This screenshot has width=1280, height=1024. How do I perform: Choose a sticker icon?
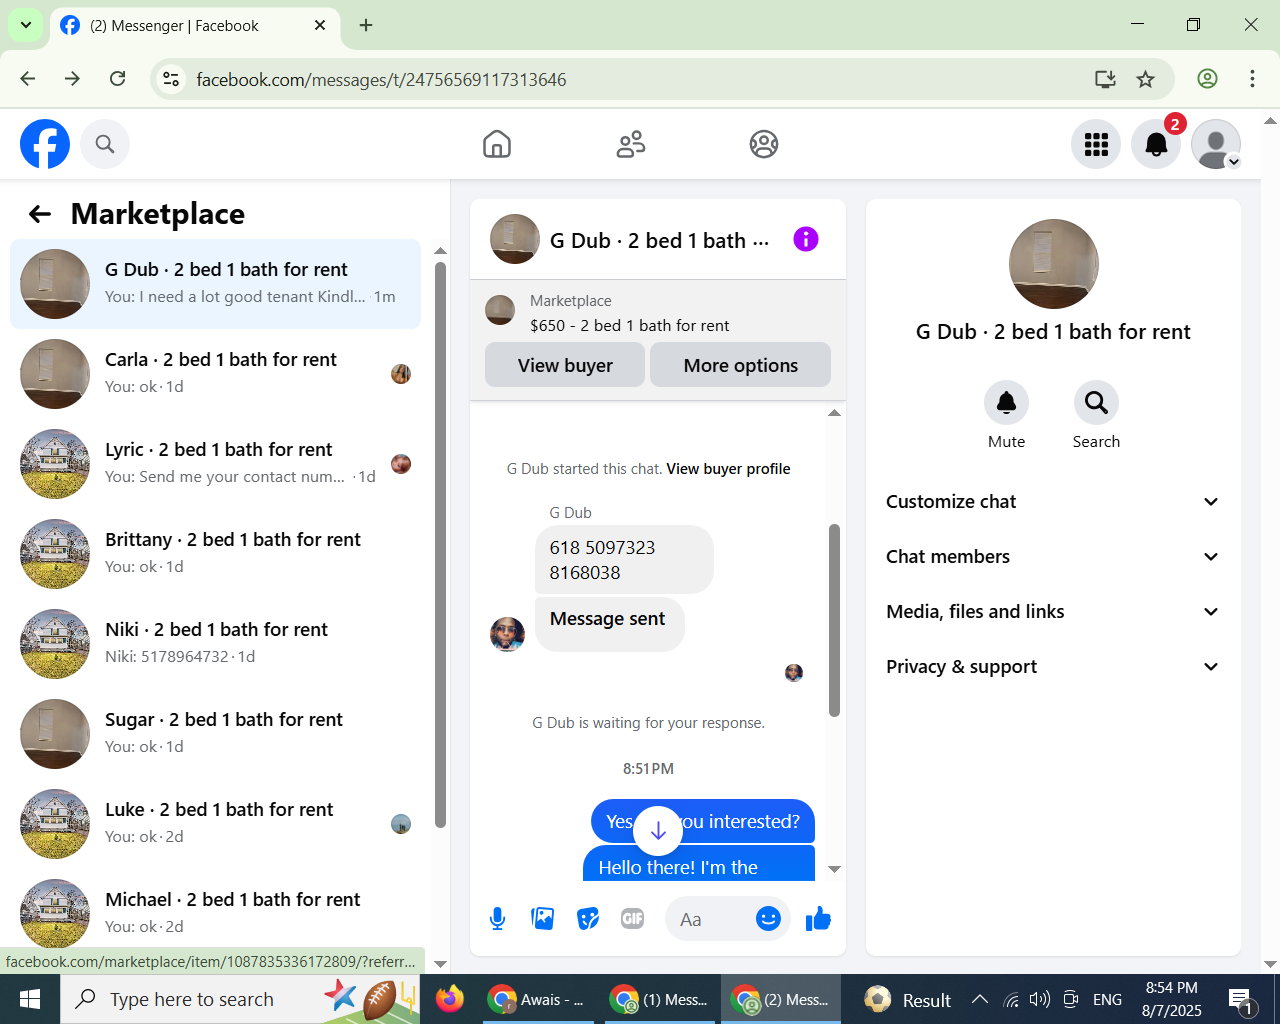coord(588,919)
